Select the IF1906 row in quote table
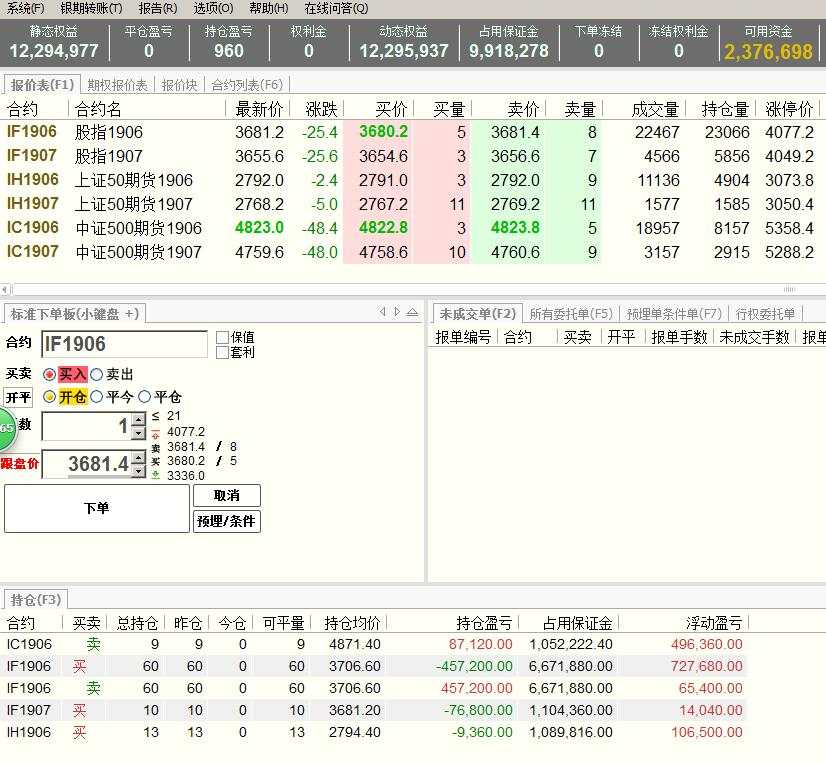This screenshot has height=763, width=826. tap(411, 132)
